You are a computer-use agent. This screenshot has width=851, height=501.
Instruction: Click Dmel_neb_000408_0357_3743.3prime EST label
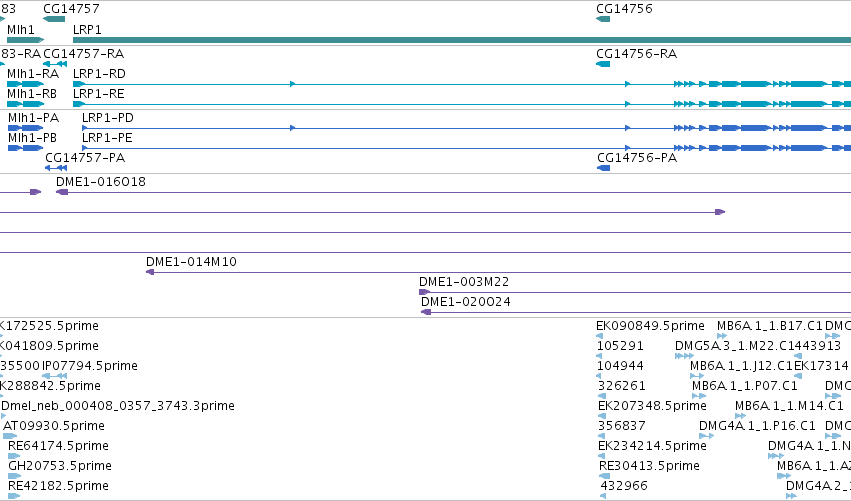[x=118, y=406]
